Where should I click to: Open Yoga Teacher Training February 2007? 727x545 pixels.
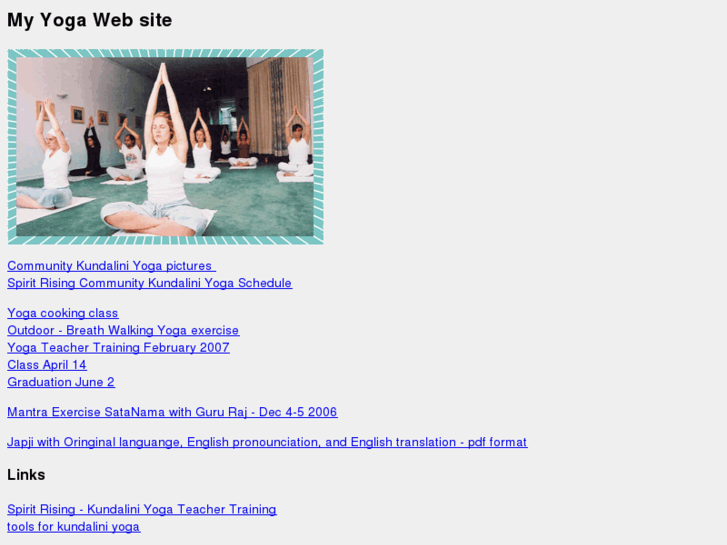(118, 347)
